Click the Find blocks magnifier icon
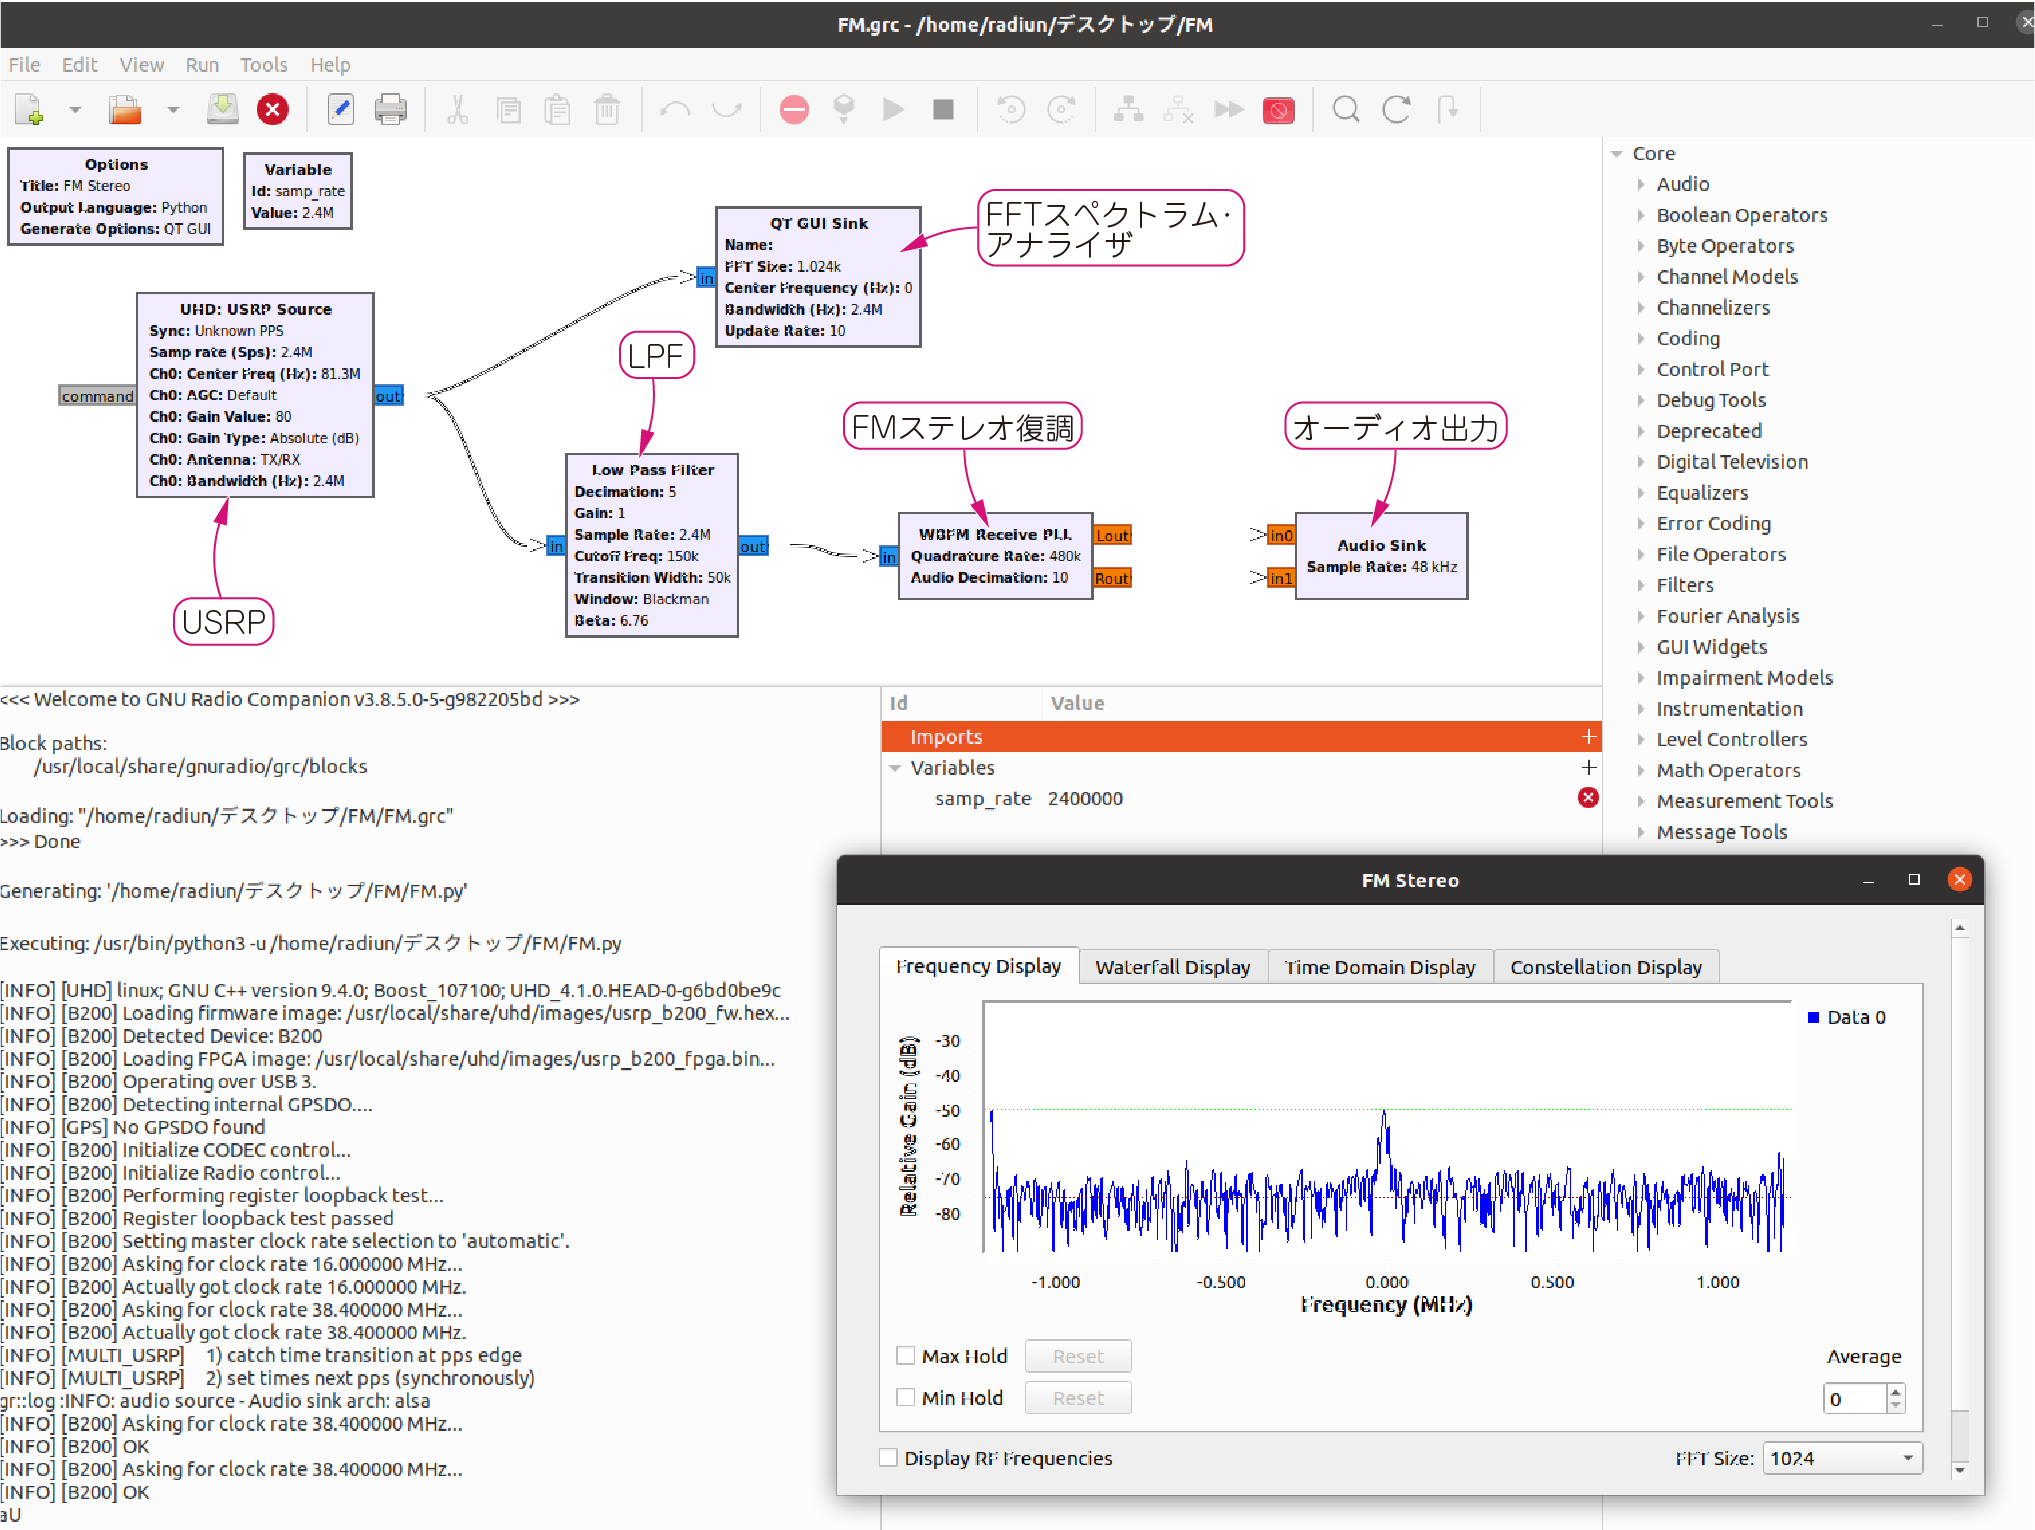2035x1530 pixels. coord(1346,109)
